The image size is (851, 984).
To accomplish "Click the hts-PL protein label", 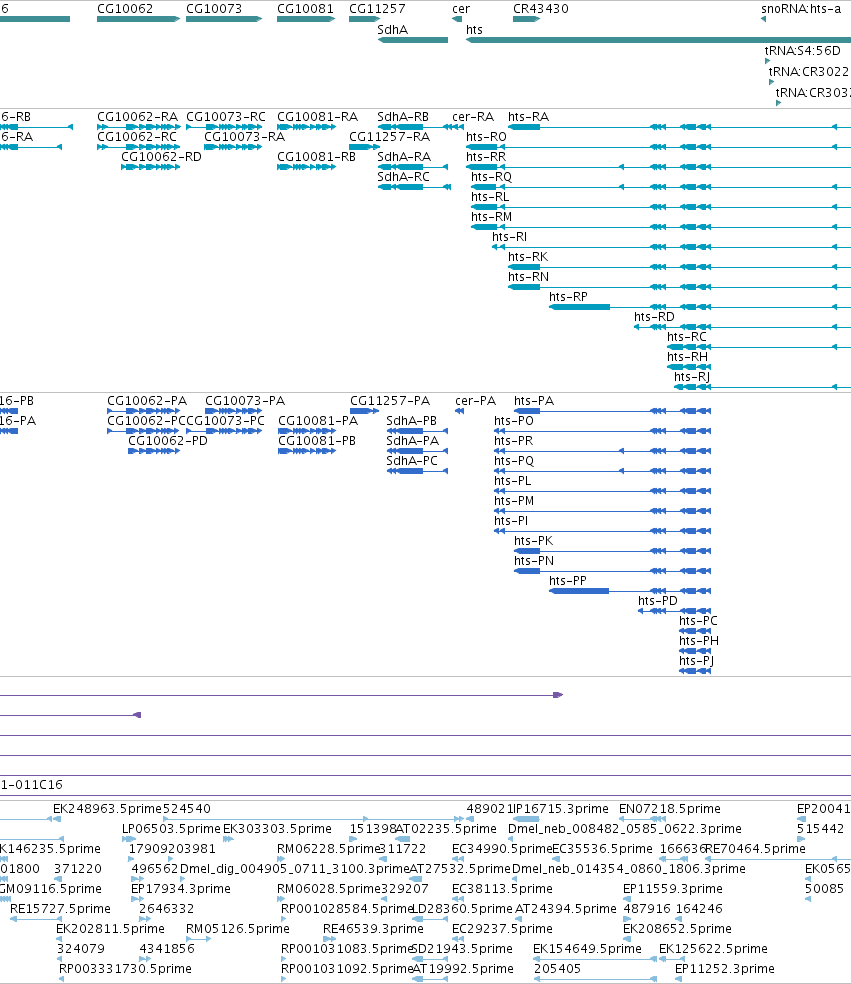I will point(513,481).
